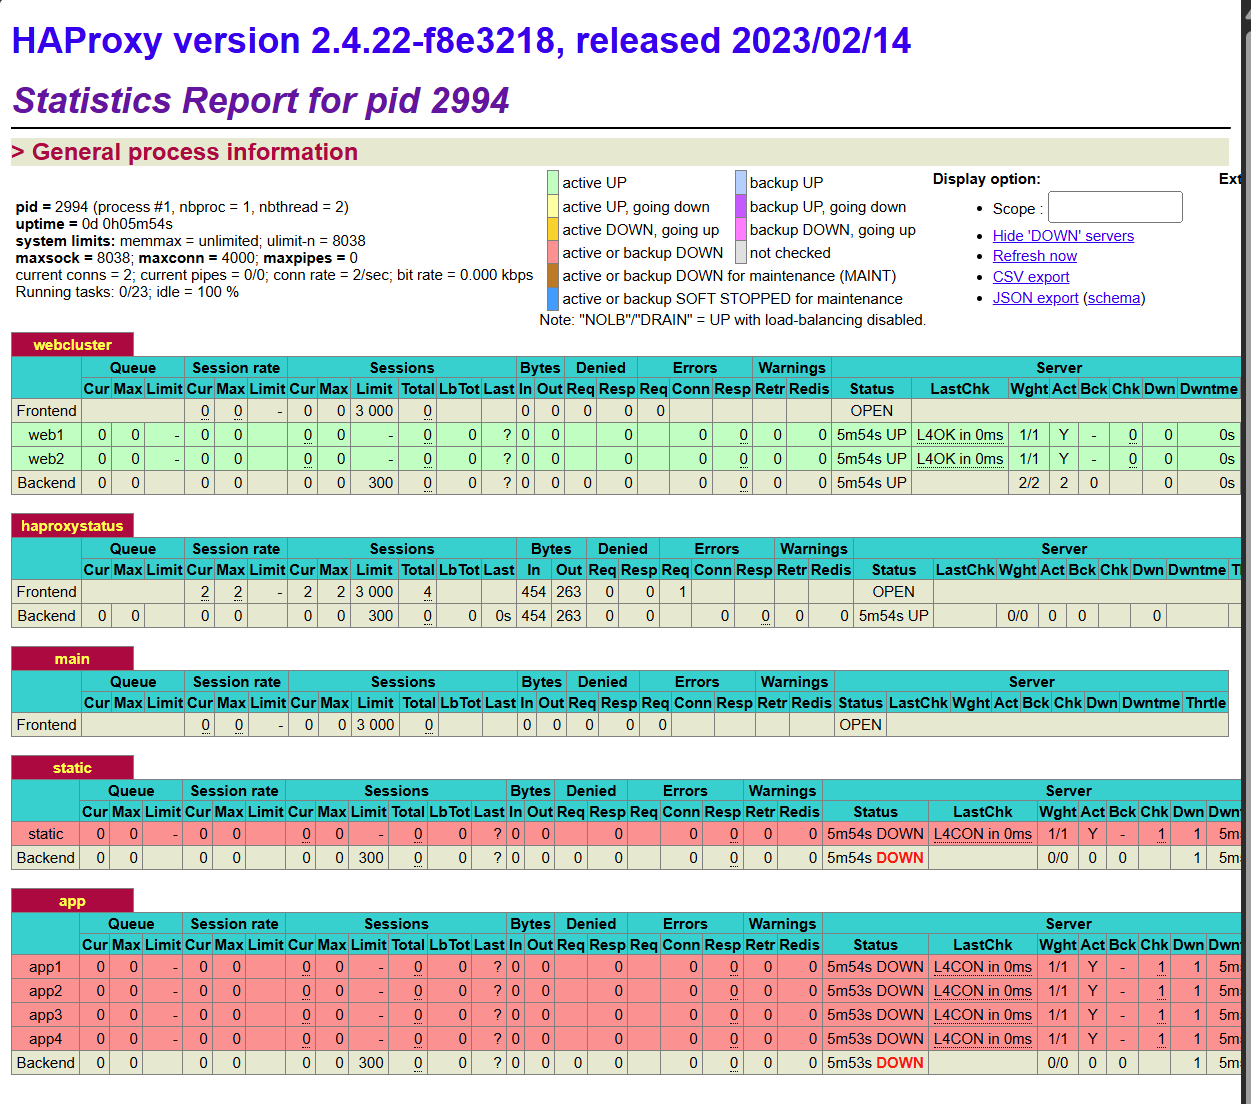Screen dimensions: 1251x1104
Task: Click the red DOWN status of static Backend
Action: (x=900, y=858)
